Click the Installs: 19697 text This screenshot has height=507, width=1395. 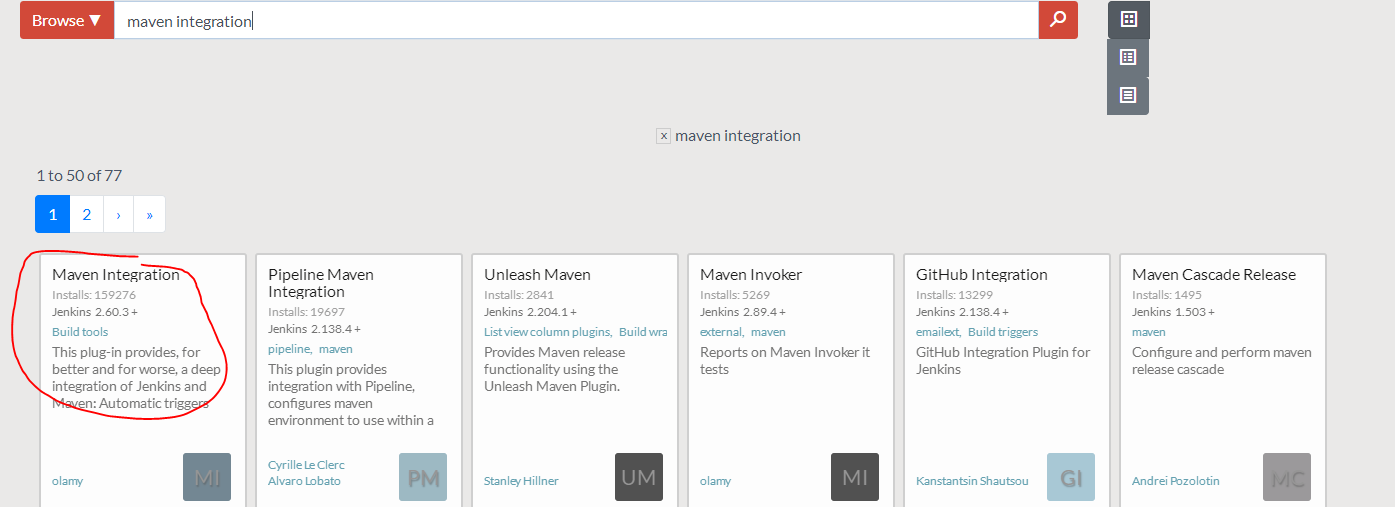[307, 312]
